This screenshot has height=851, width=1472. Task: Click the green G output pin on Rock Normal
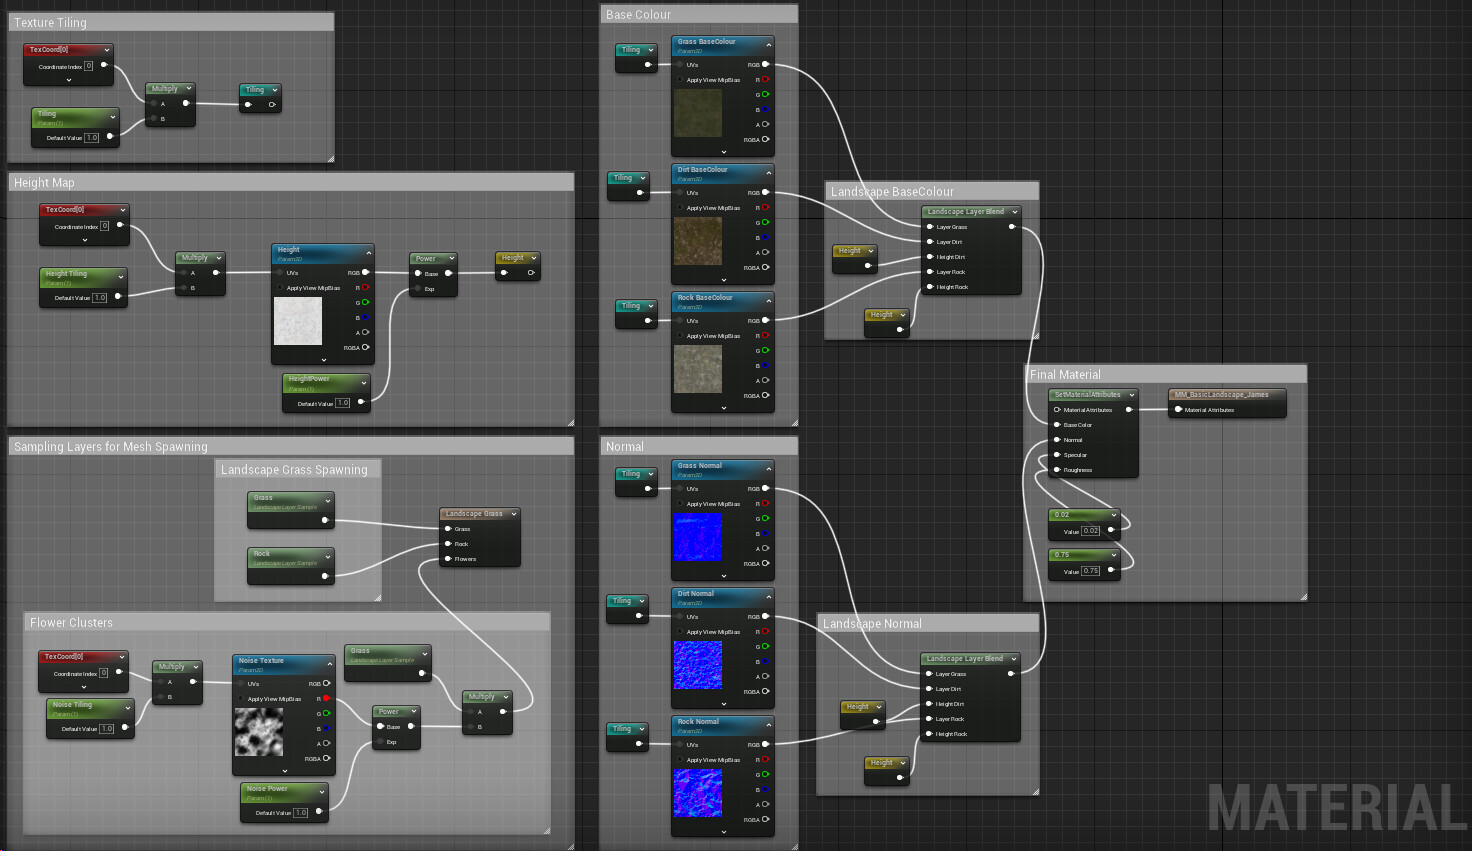[766, 774]
